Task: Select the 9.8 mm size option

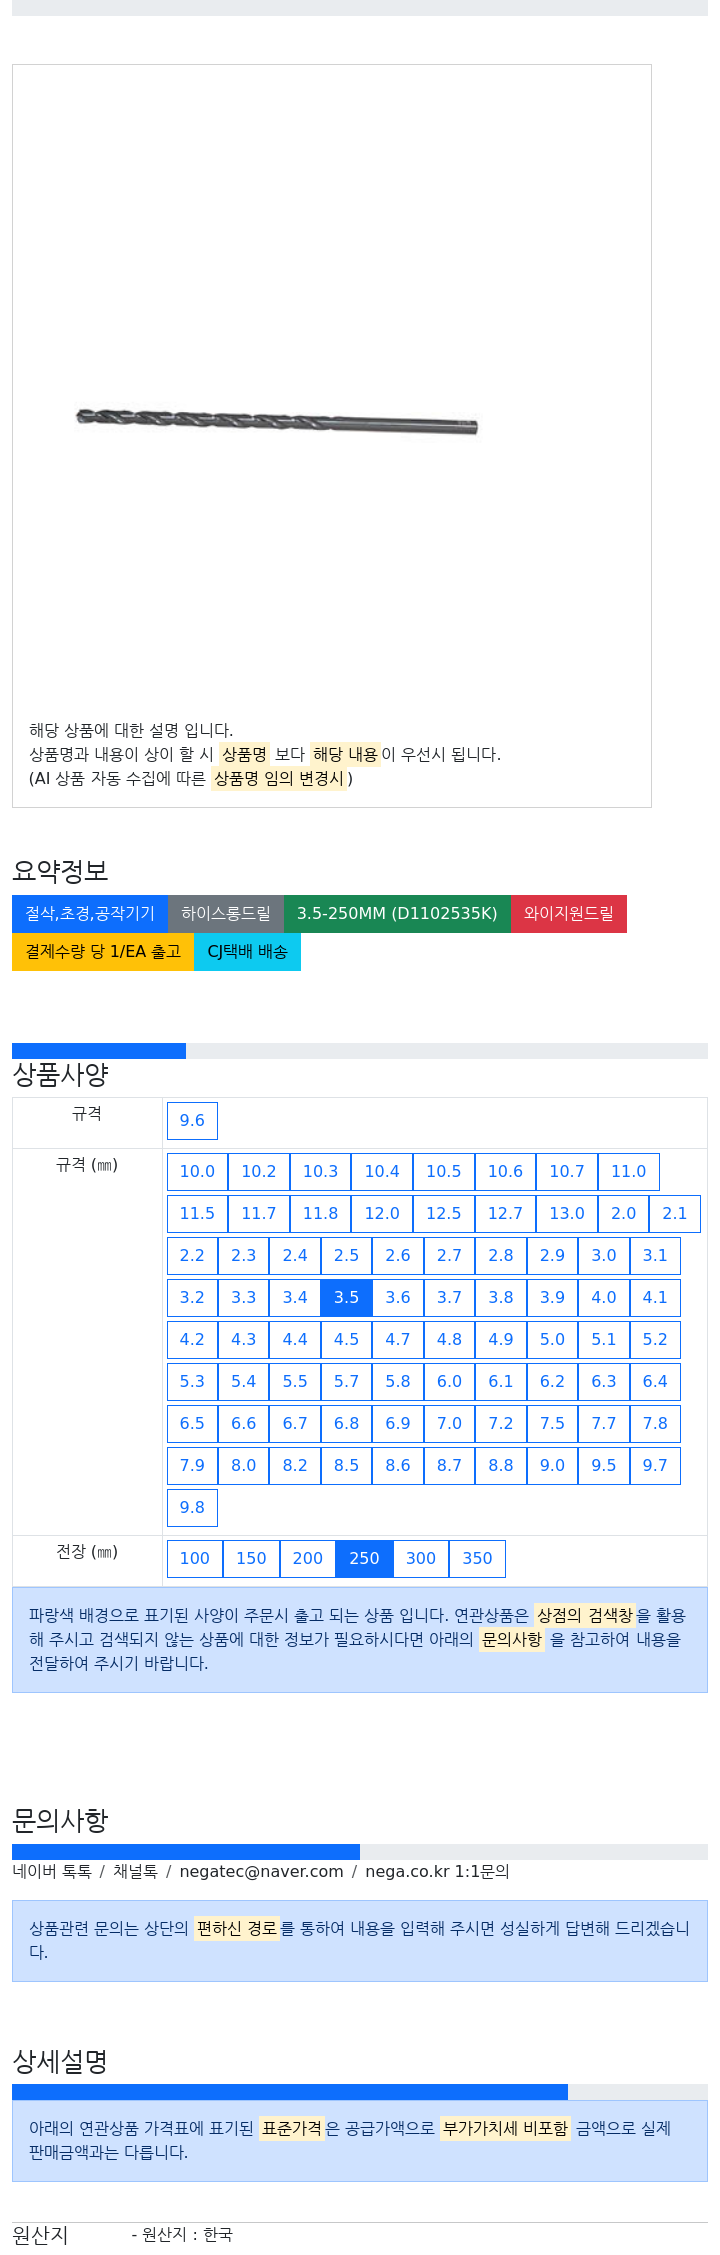Action: [x=192, y=1508]
